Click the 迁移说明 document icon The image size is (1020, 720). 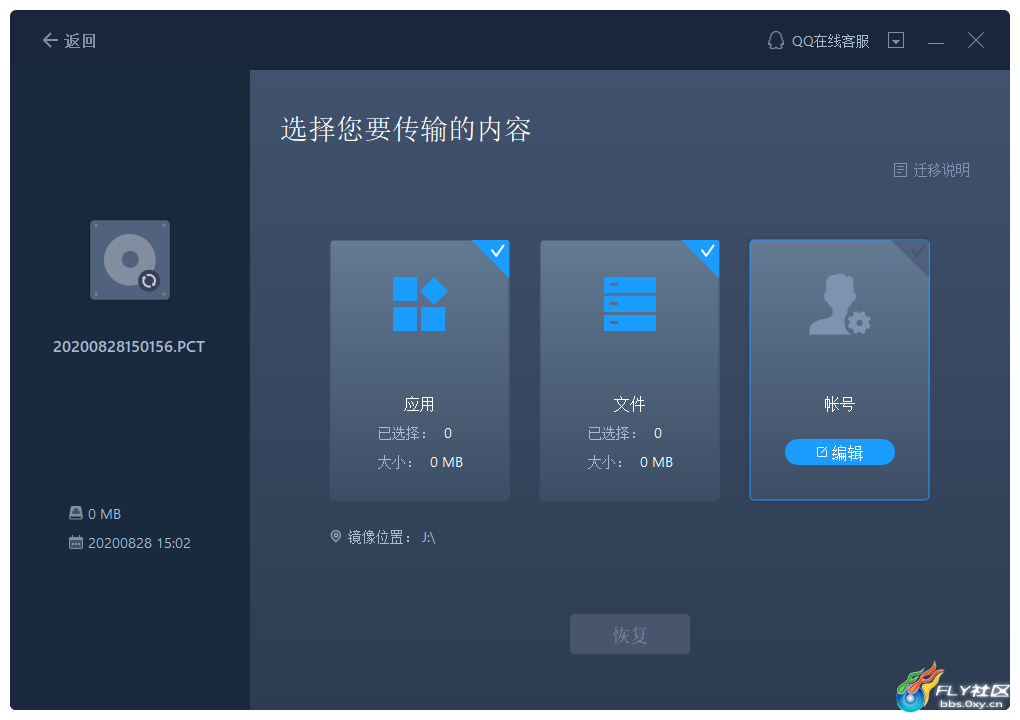[900, 170]
